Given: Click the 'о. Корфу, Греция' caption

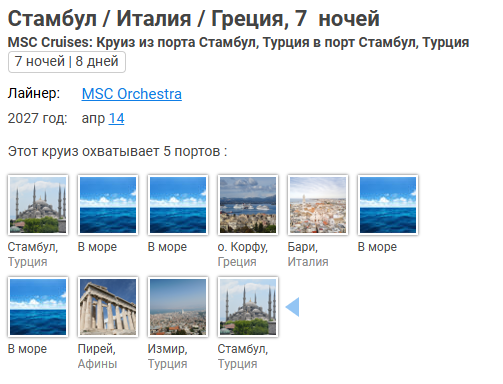Looking at the screenshot, I should pos(243,254).
